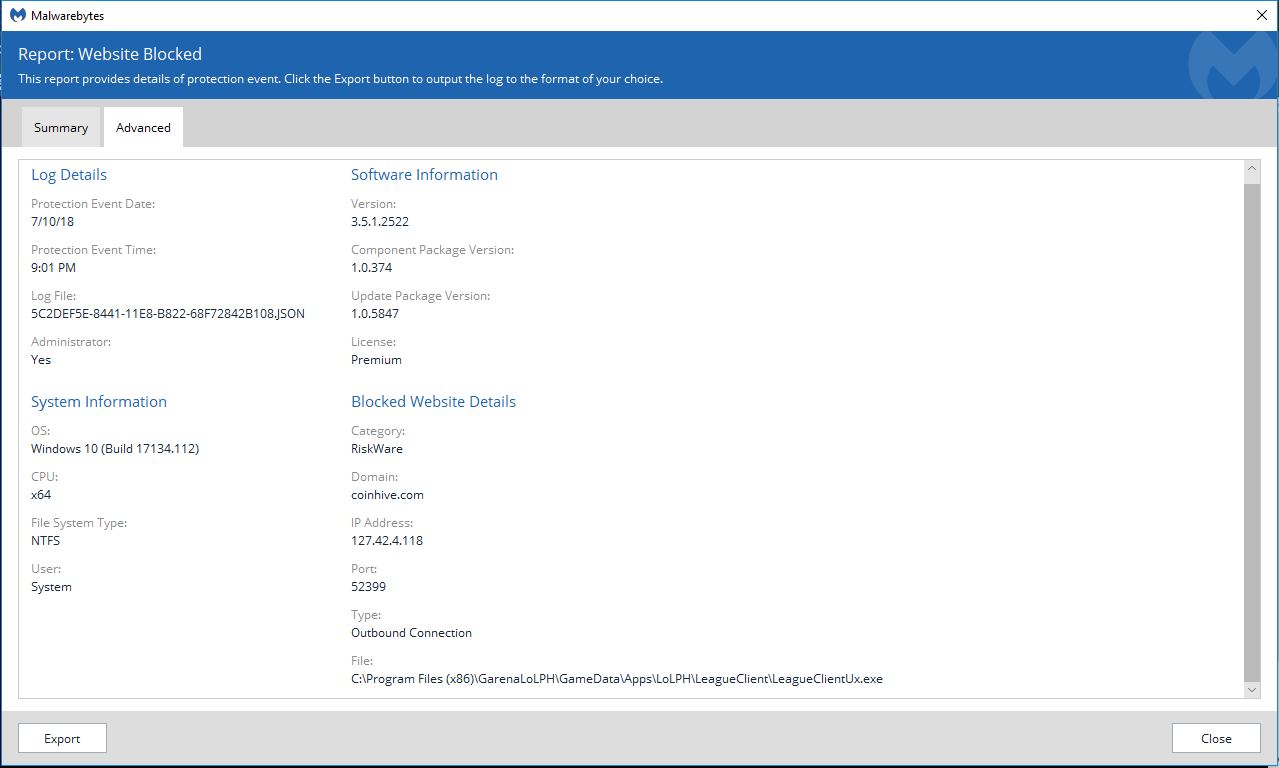This screenshot has width=1279, height=768.
Task: Click component package version 1.0.374
Action: [373, 268]
